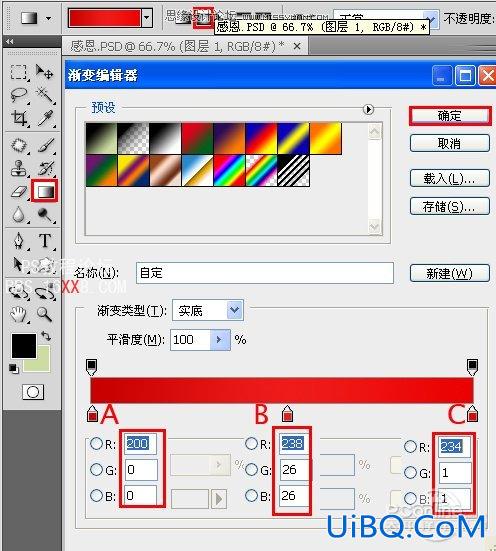This screenshot has width=496, height=551.
Task: Select the R radio for stop C
Action: point(410,446)
